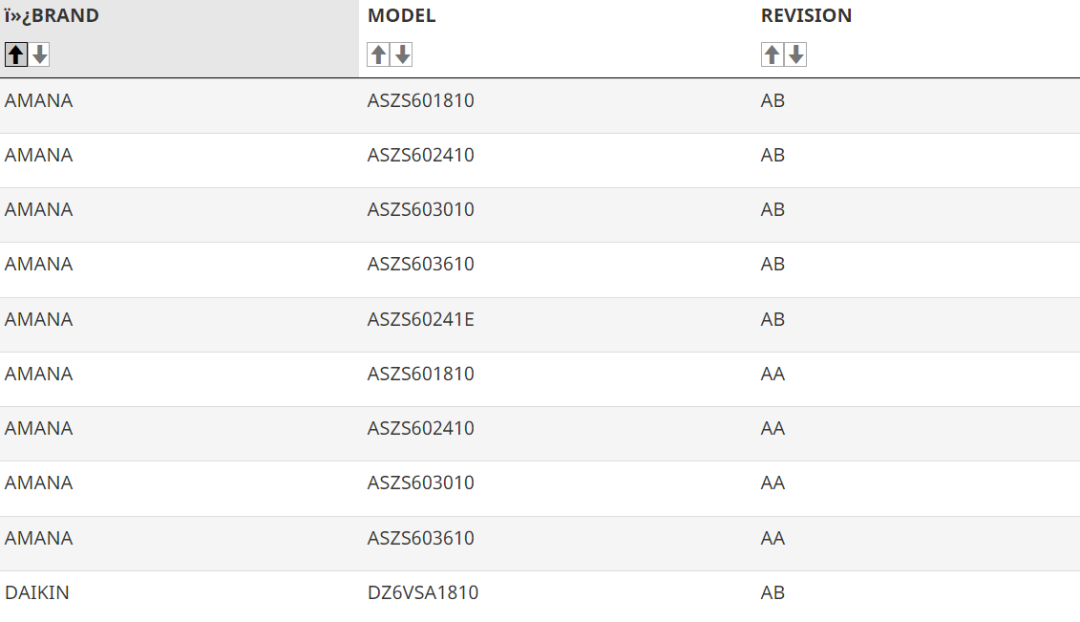Select model ASZS60241E cell
The height and width of the screenshot is (622, 1080).
(x=420, y=320)
